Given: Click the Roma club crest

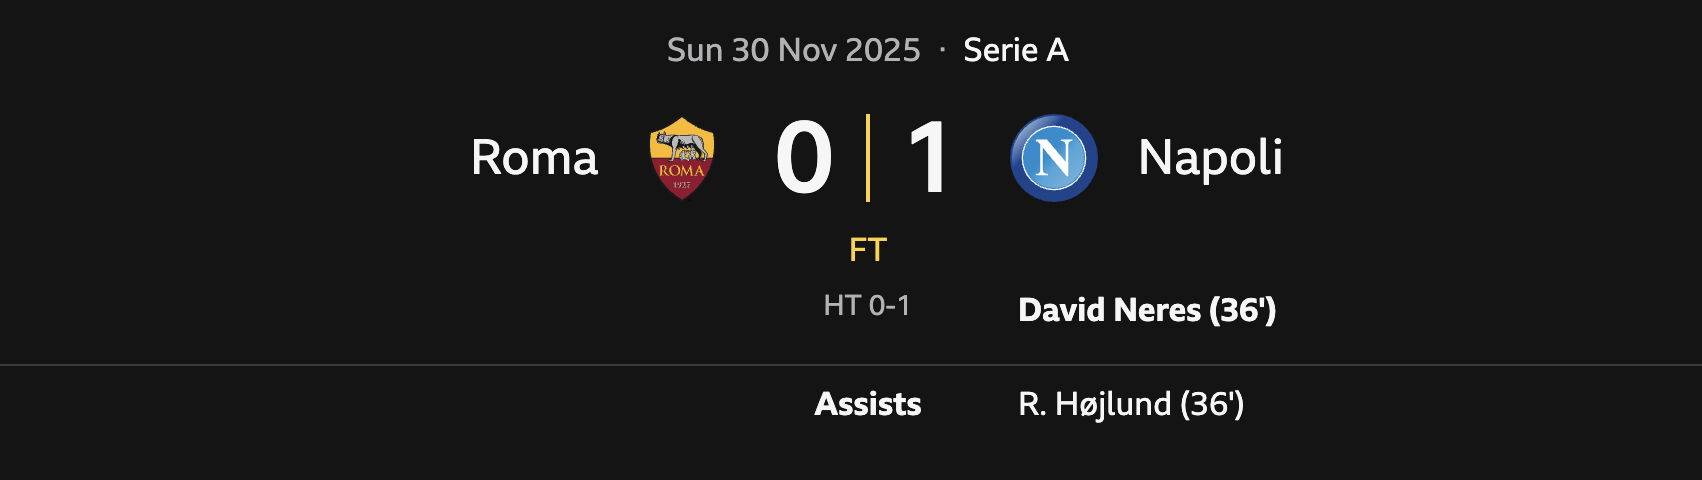Looking at the screenshot, I should point(682,158).
